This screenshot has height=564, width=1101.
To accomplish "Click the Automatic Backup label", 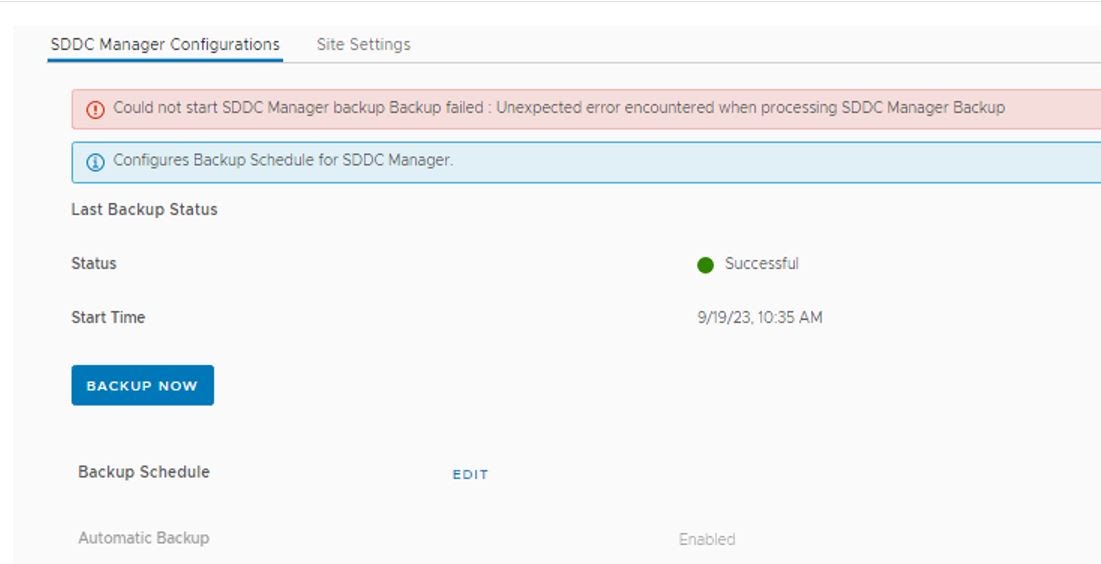I will pyautogui.click(x=144, y=538).
